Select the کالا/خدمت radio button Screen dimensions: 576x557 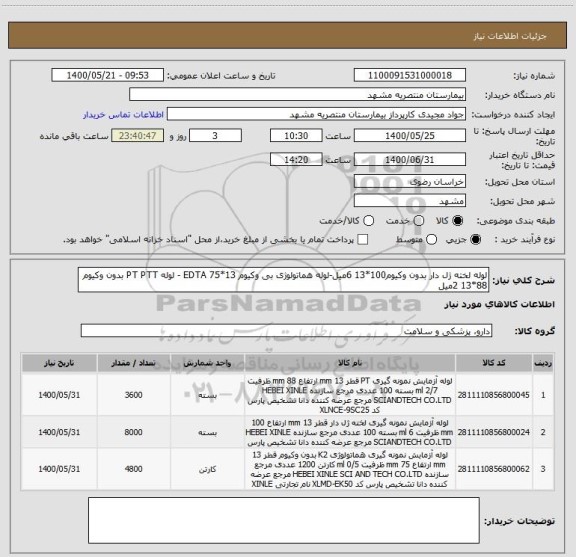368,221
